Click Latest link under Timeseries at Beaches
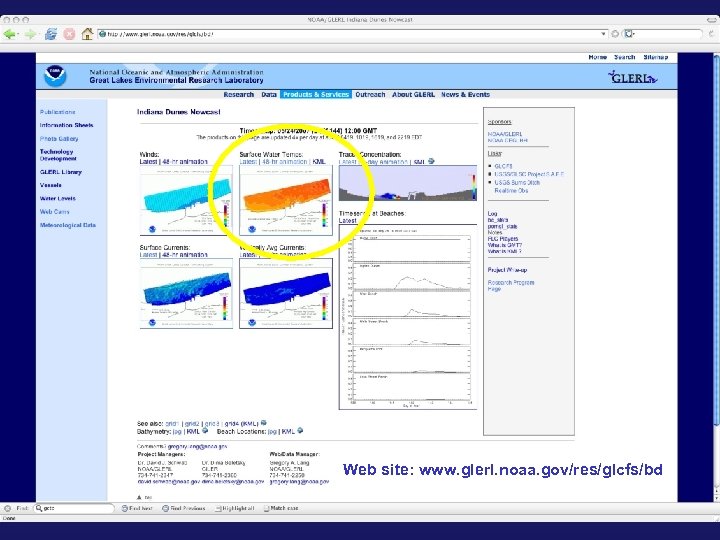720x540 pixels. (348, 220)
